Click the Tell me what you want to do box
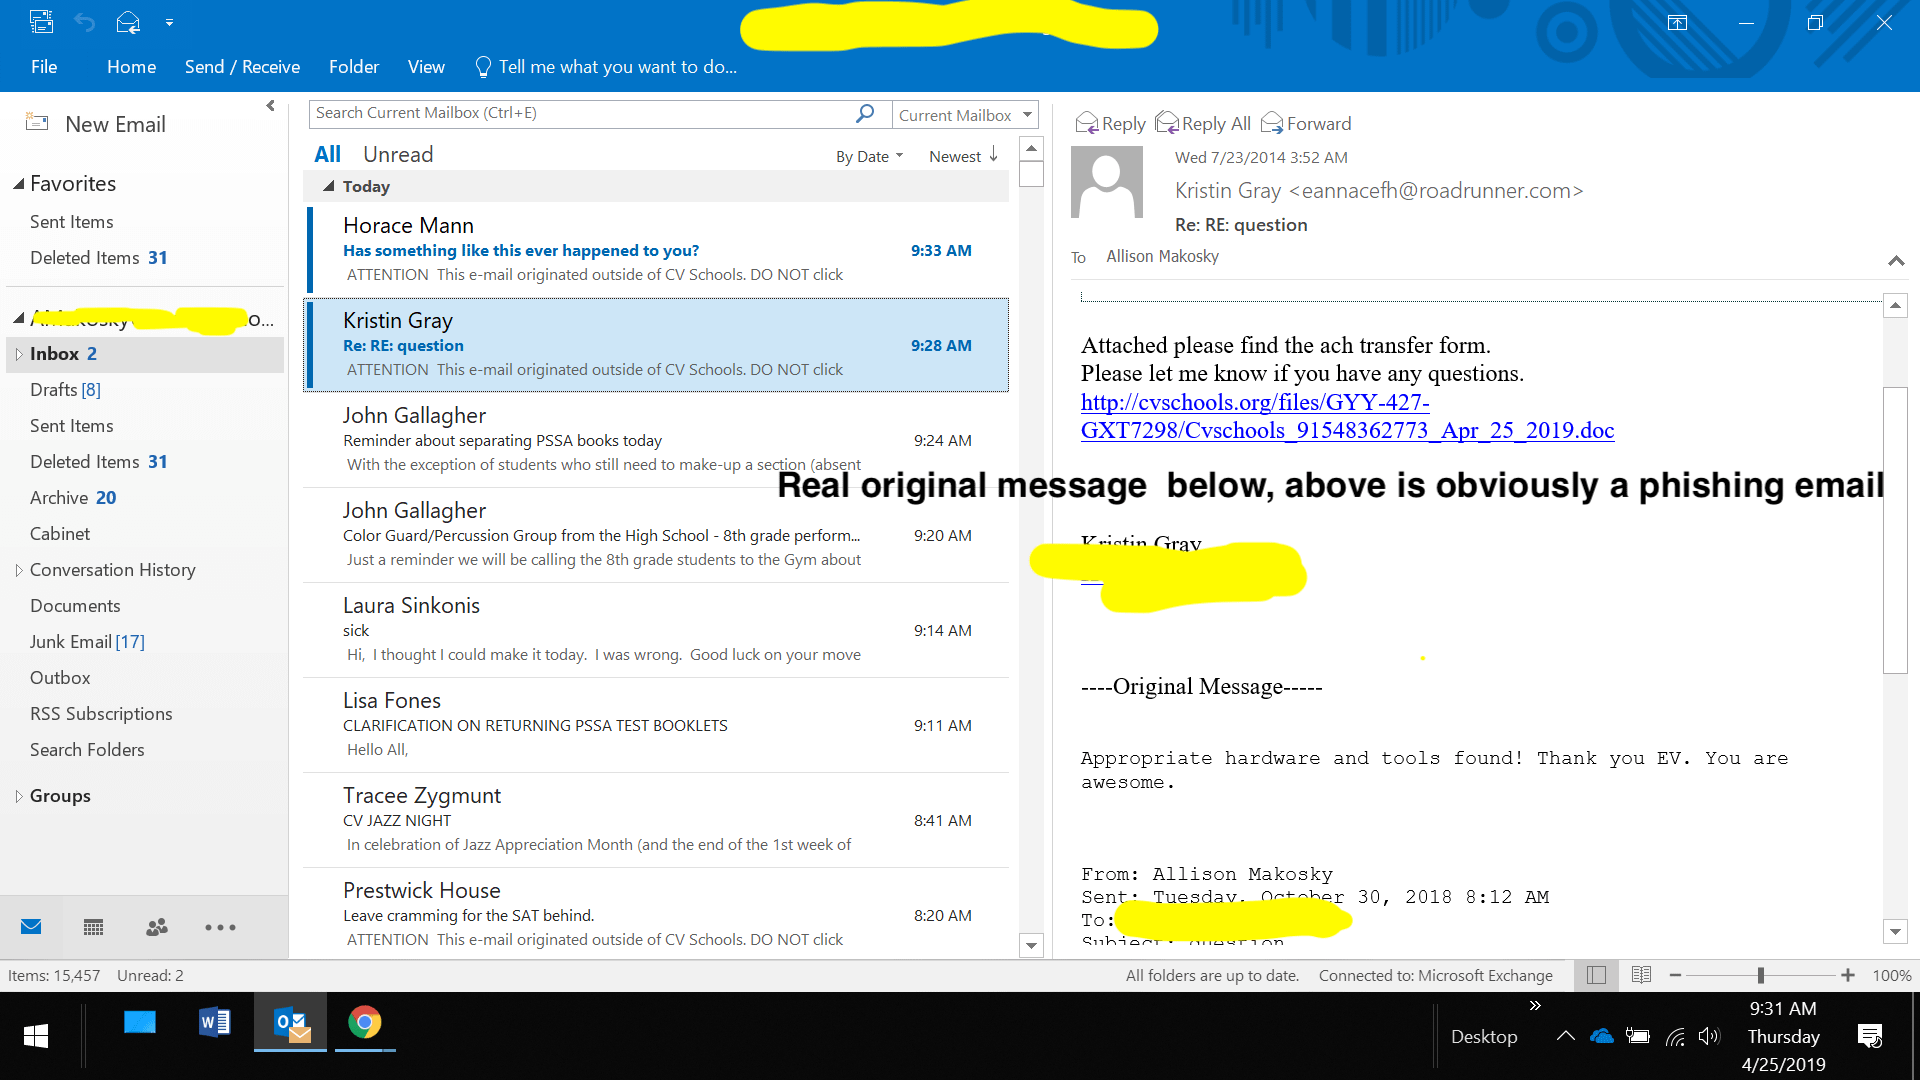Screen dimensions: 1920x1080 pyautogui.click(x=606, y=67)
